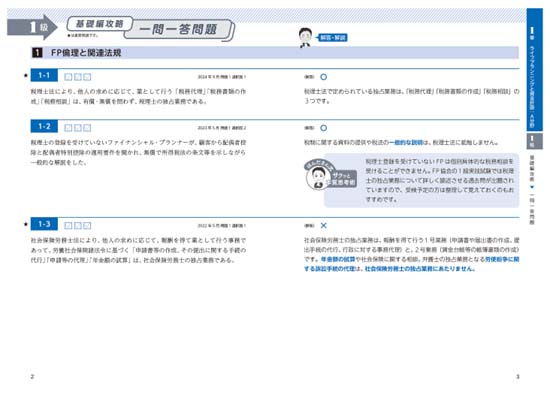Select the 基礎編攻略 rounded label
This screenshot has width=550, height=395.
click(x=100, y=24)
